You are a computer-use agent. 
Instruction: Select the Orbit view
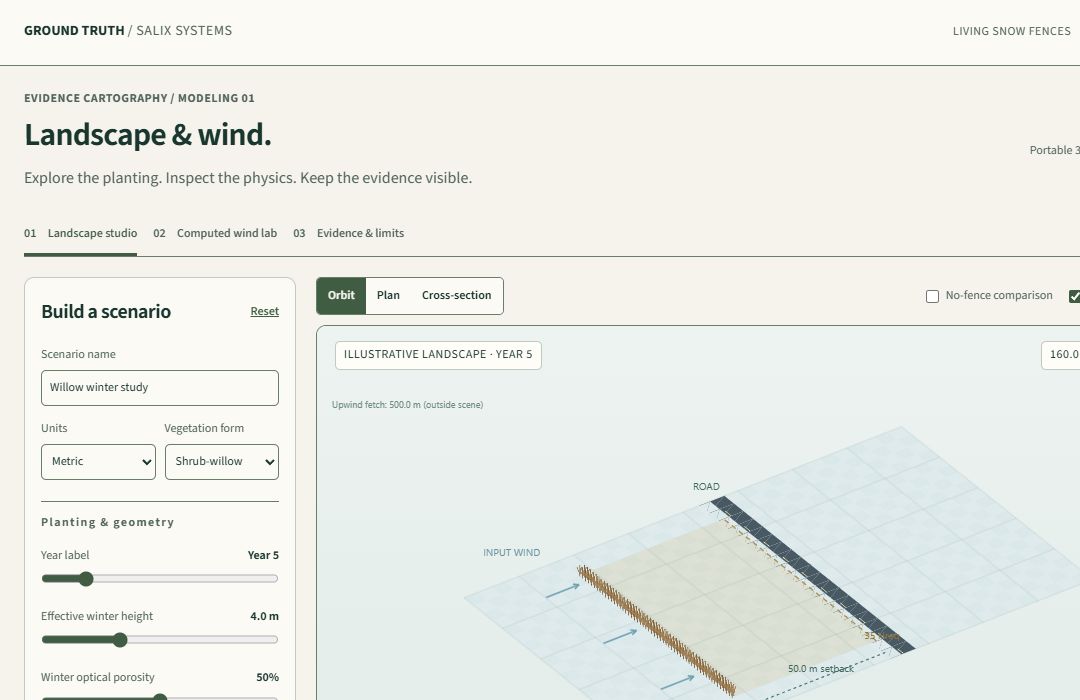341,296
